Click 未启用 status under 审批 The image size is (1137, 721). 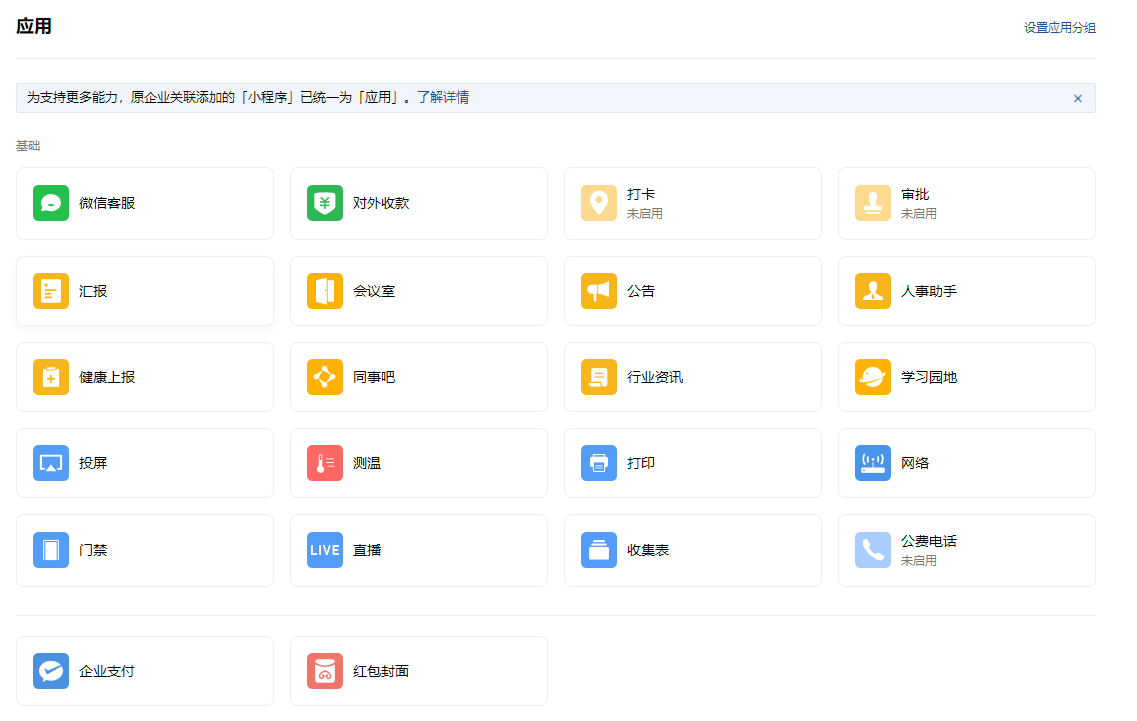coord(919,214)
